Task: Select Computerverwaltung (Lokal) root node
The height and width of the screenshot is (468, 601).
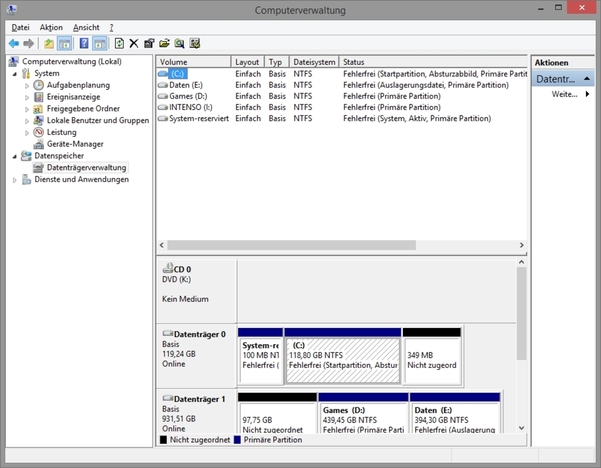Action: pos(72,61)
